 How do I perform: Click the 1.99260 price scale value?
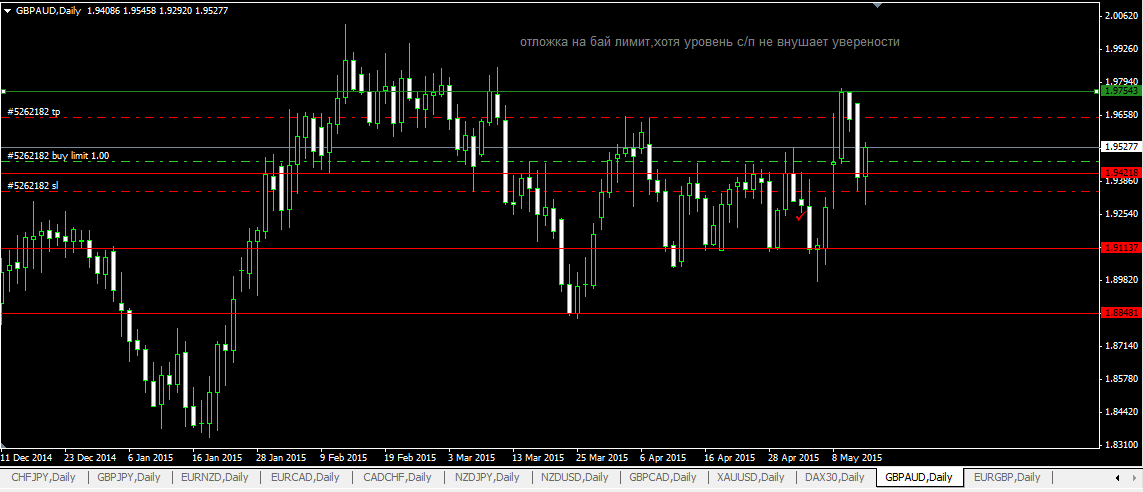1123,49
